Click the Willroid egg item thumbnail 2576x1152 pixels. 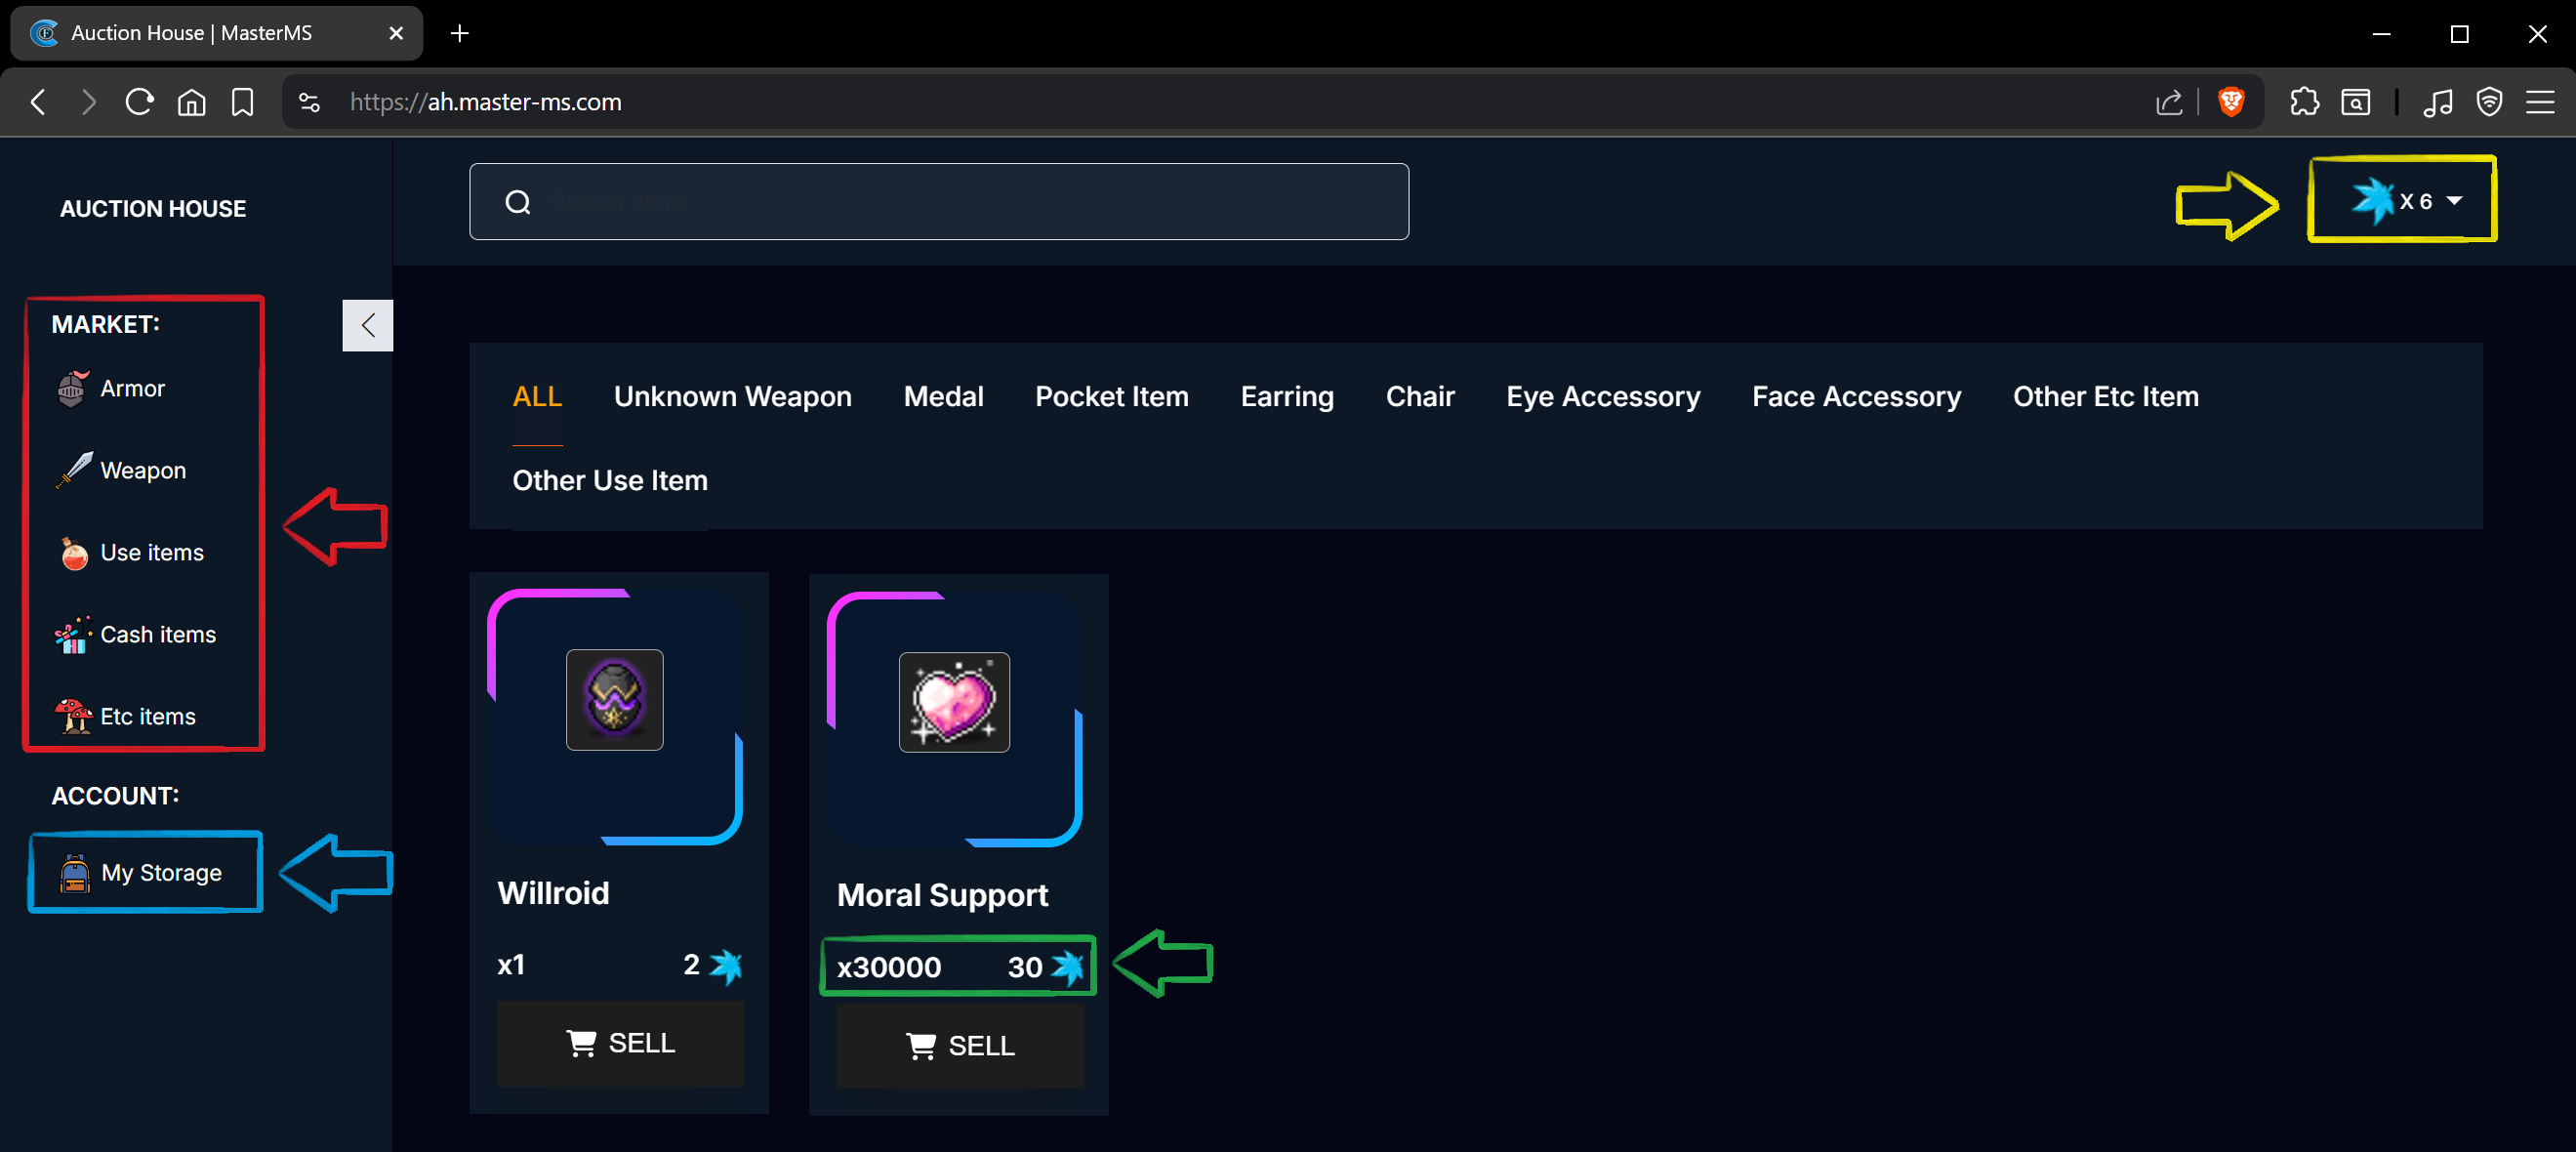[614, 699]
